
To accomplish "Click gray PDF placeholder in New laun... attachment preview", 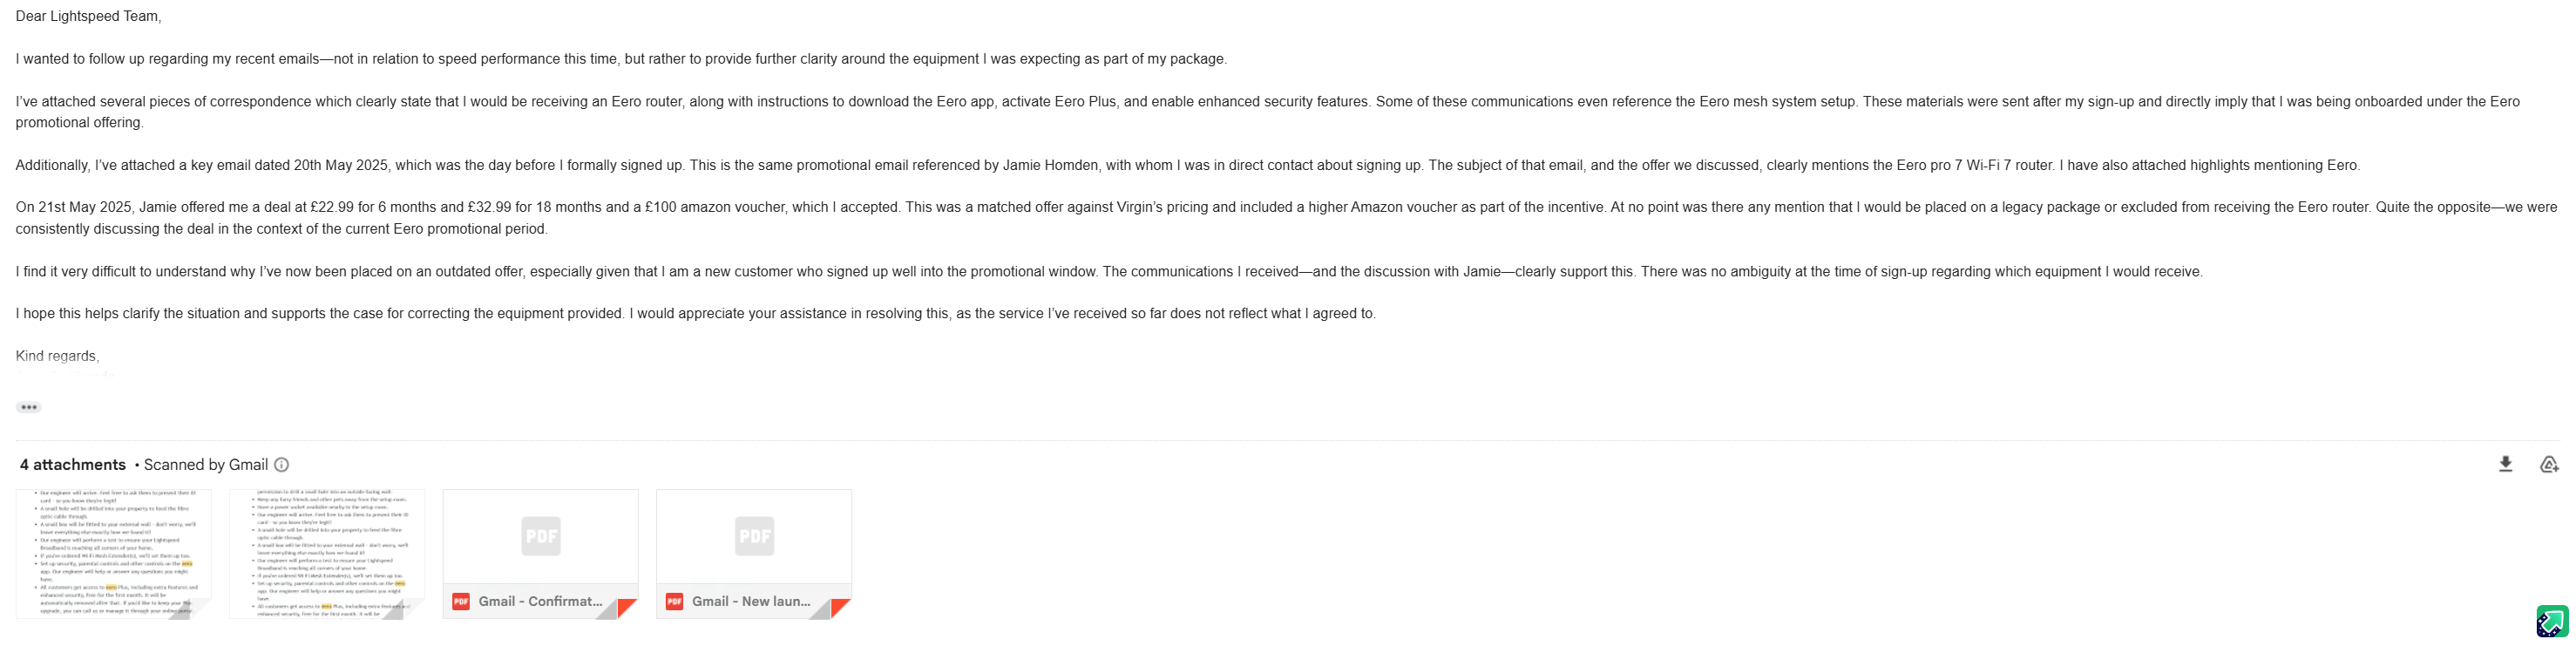I will (754, 536).
